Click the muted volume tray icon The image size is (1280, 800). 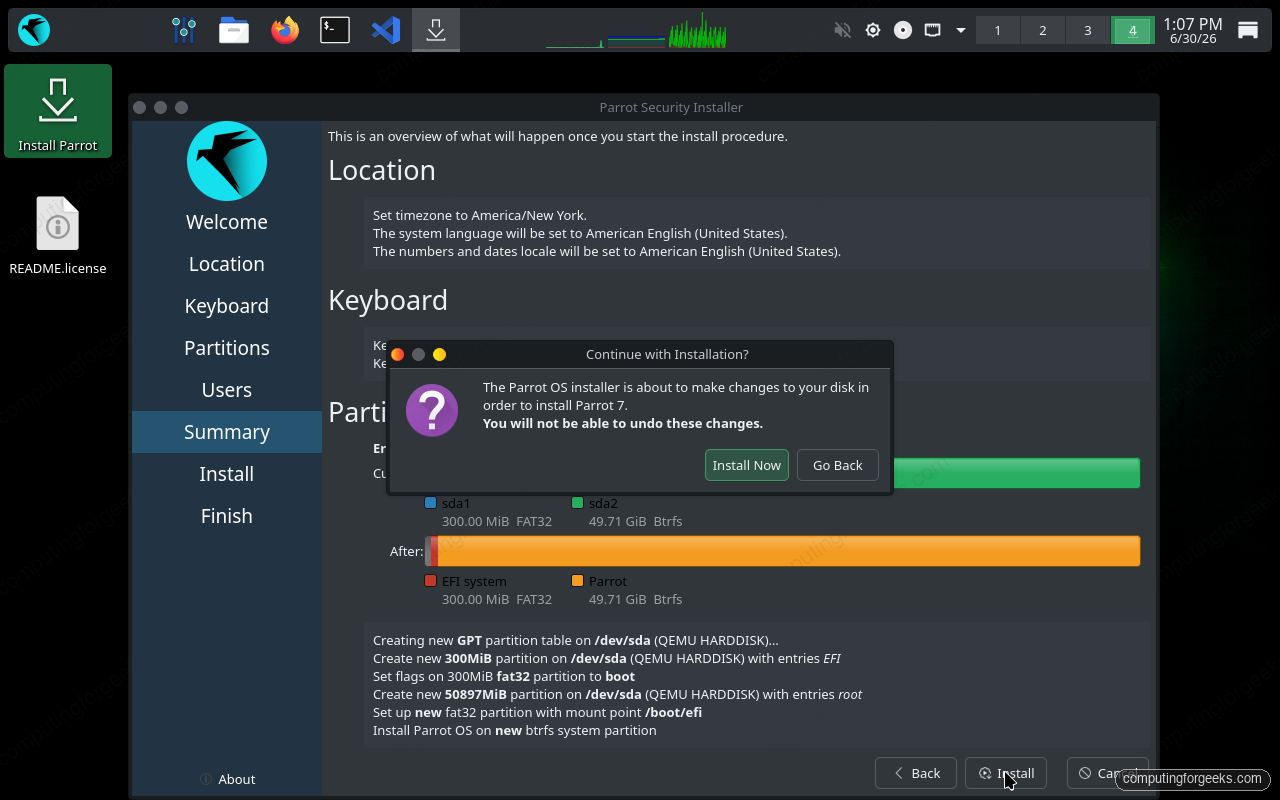pyautogui.click(x=842, y=30)
